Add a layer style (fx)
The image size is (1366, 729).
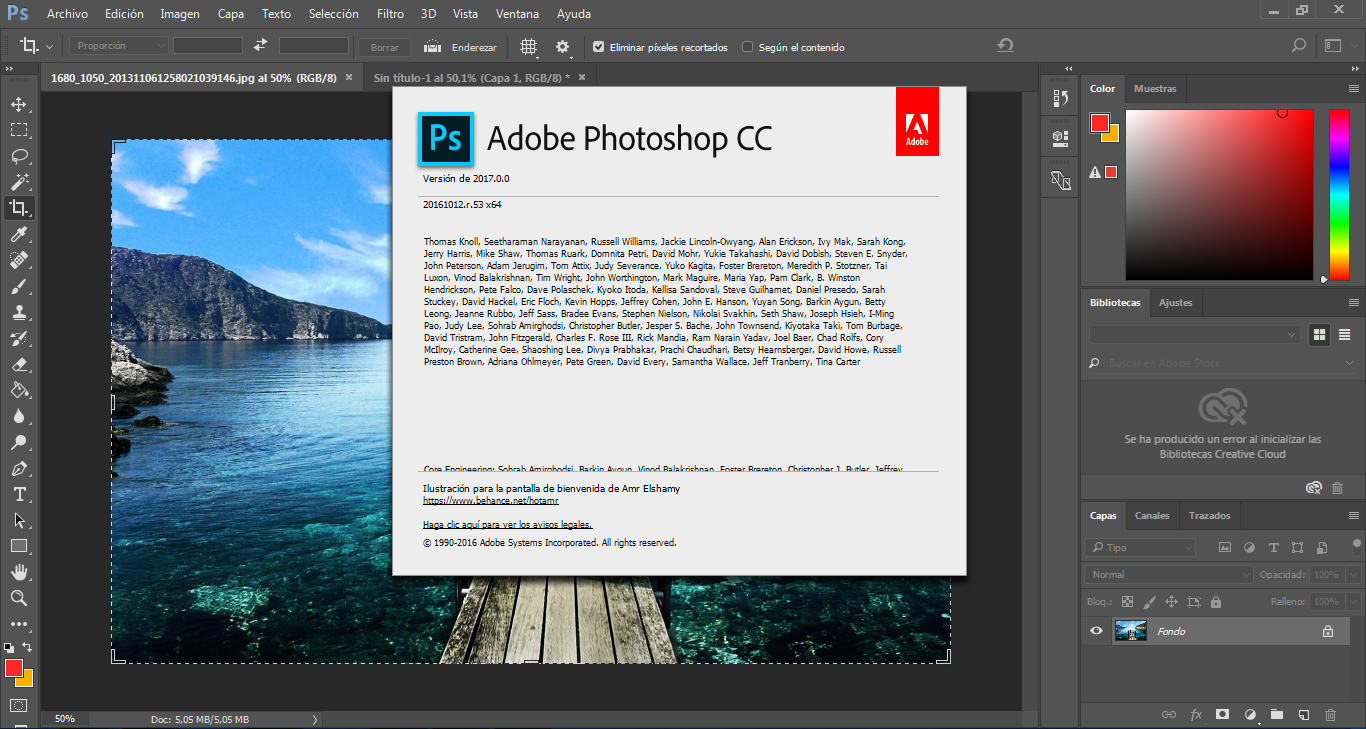click(1196, 715)
